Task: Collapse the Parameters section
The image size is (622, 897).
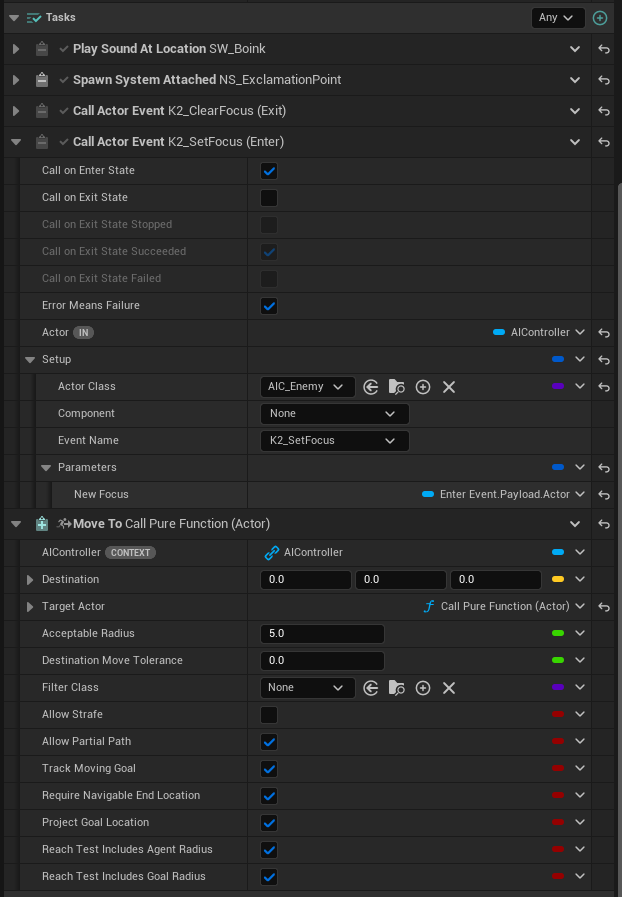Action: pyautogui.click(x=46, y=467)
